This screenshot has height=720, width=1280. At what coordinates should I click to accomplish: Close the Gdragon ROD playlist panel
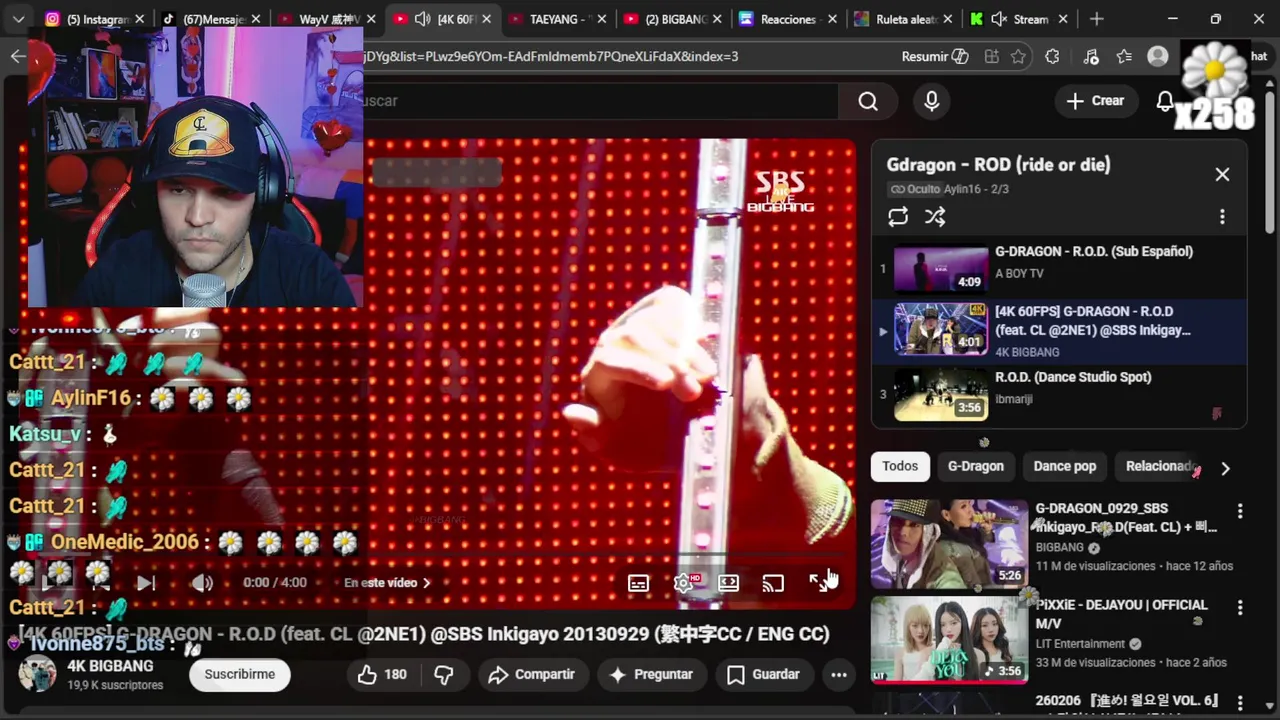tap(1222, 174)
